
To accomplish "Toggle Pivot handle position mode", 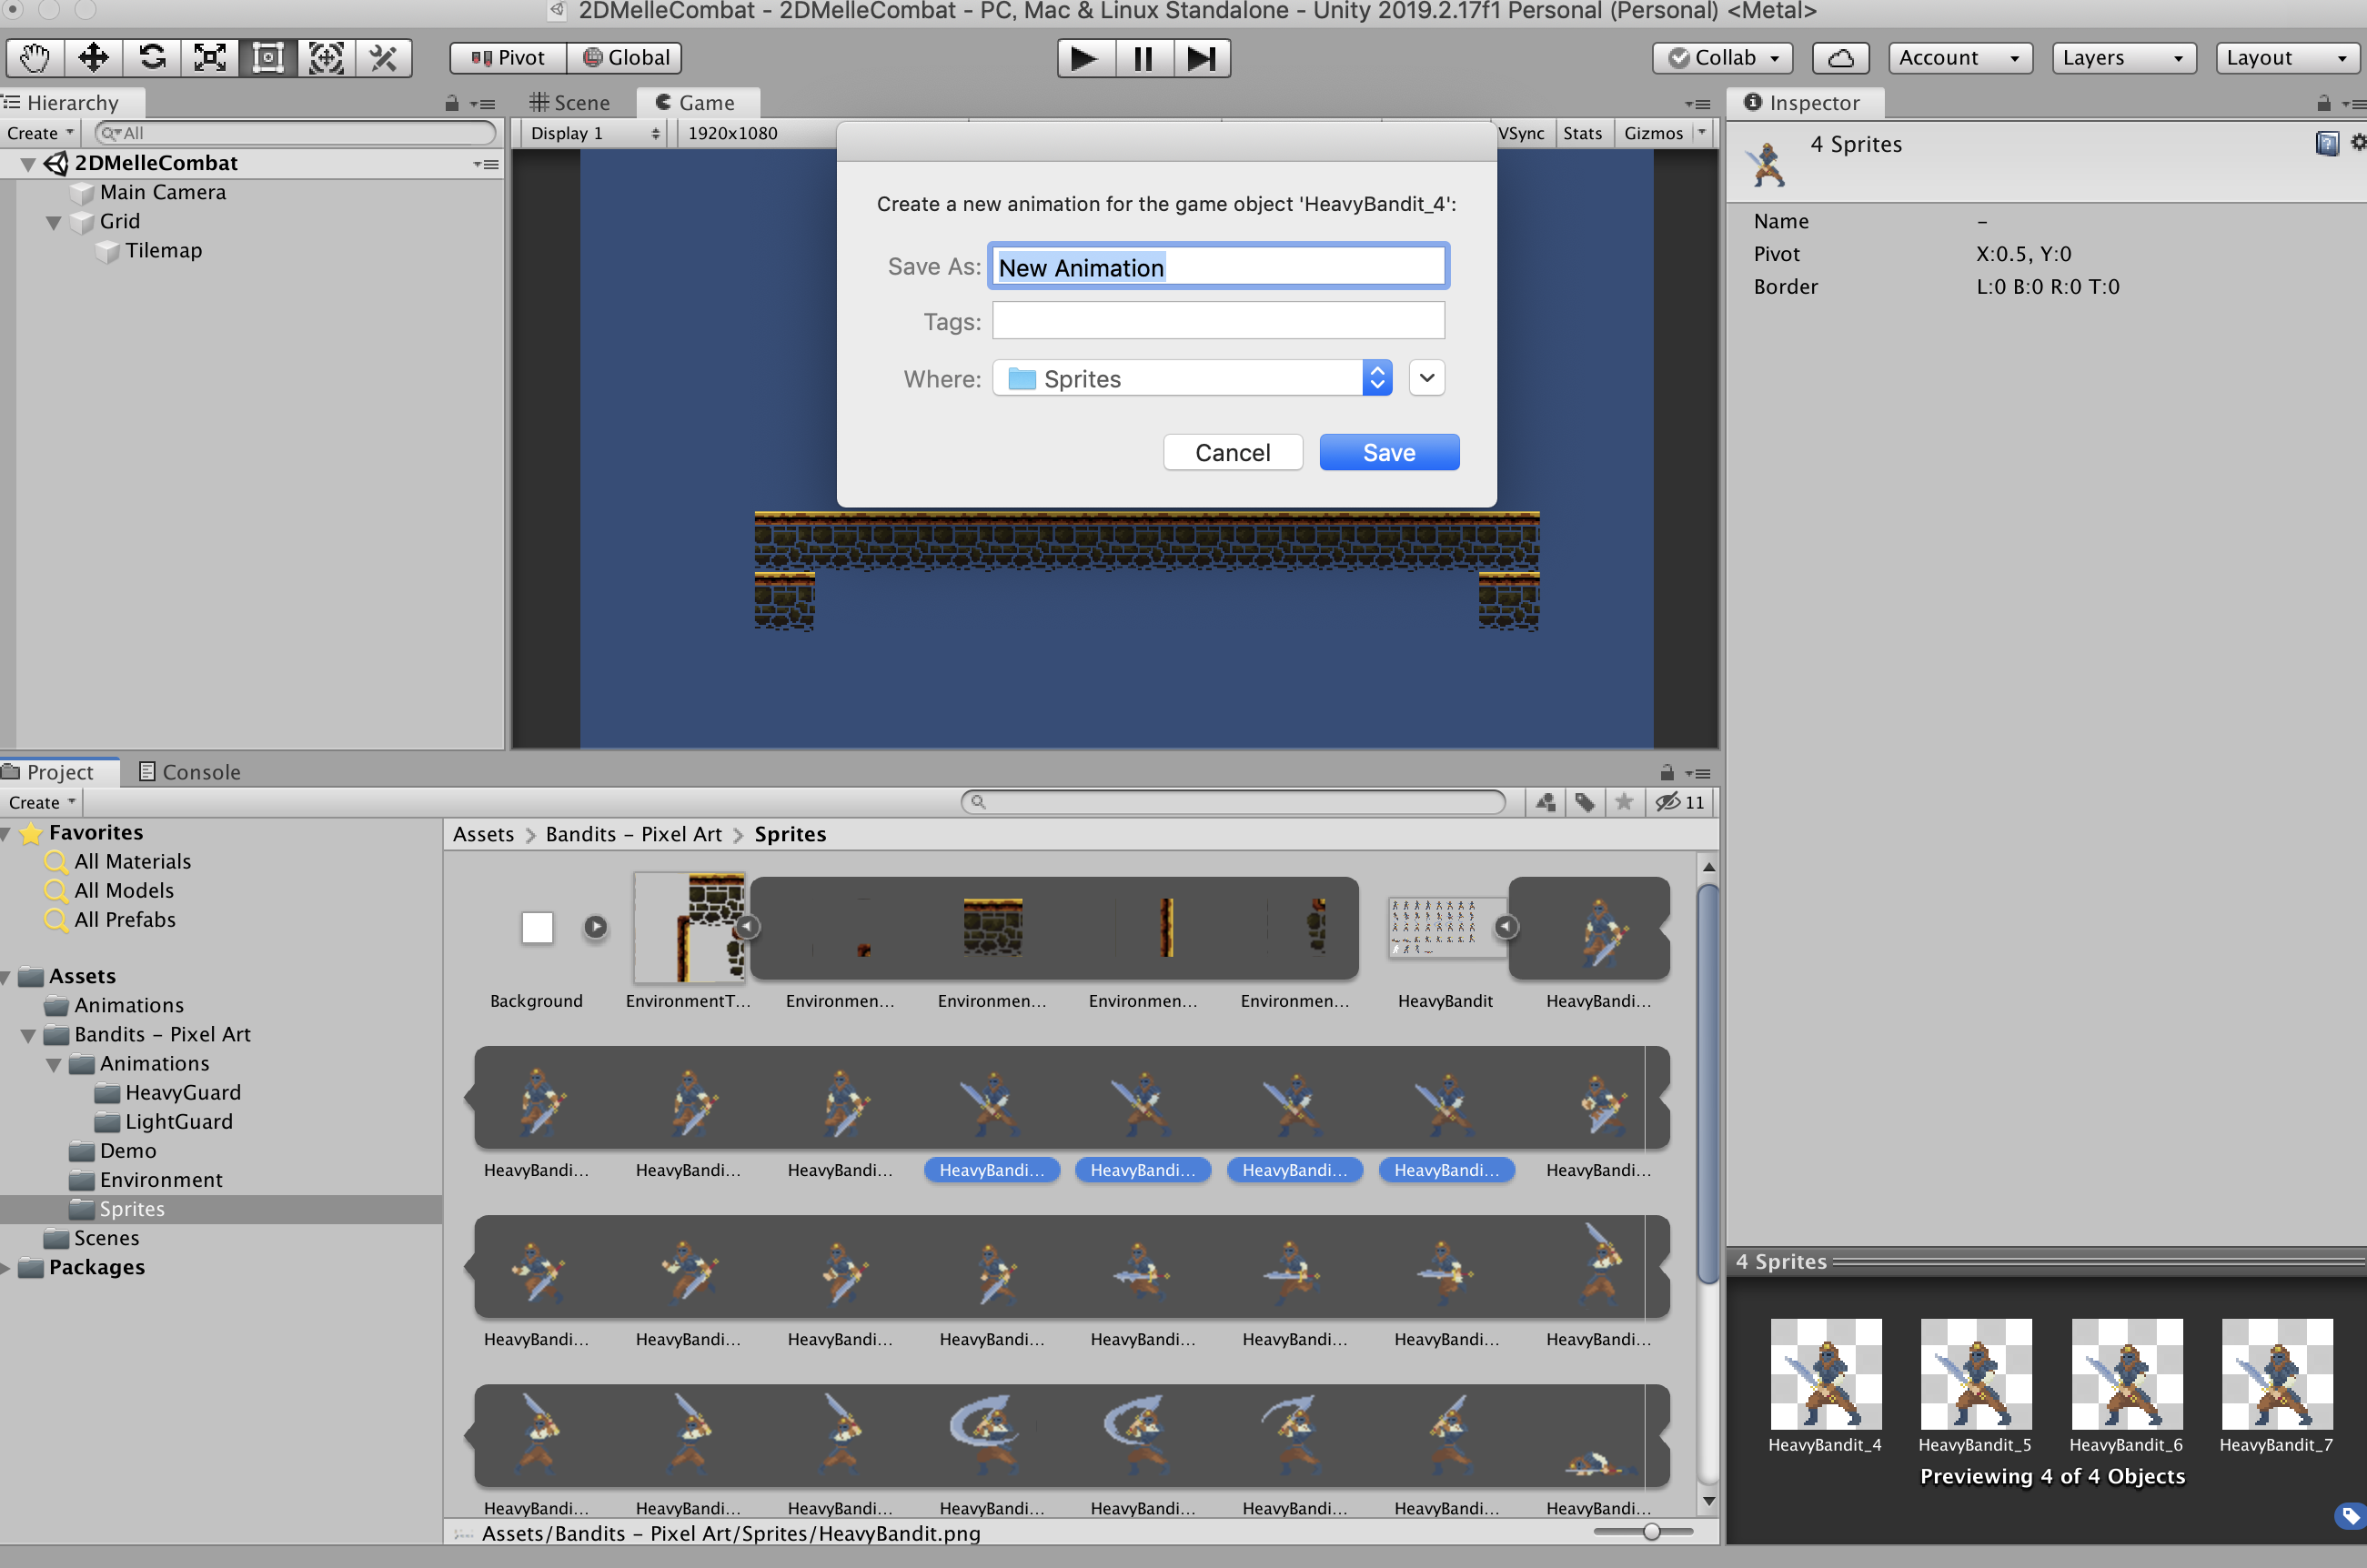I will [x=508, y=58].
